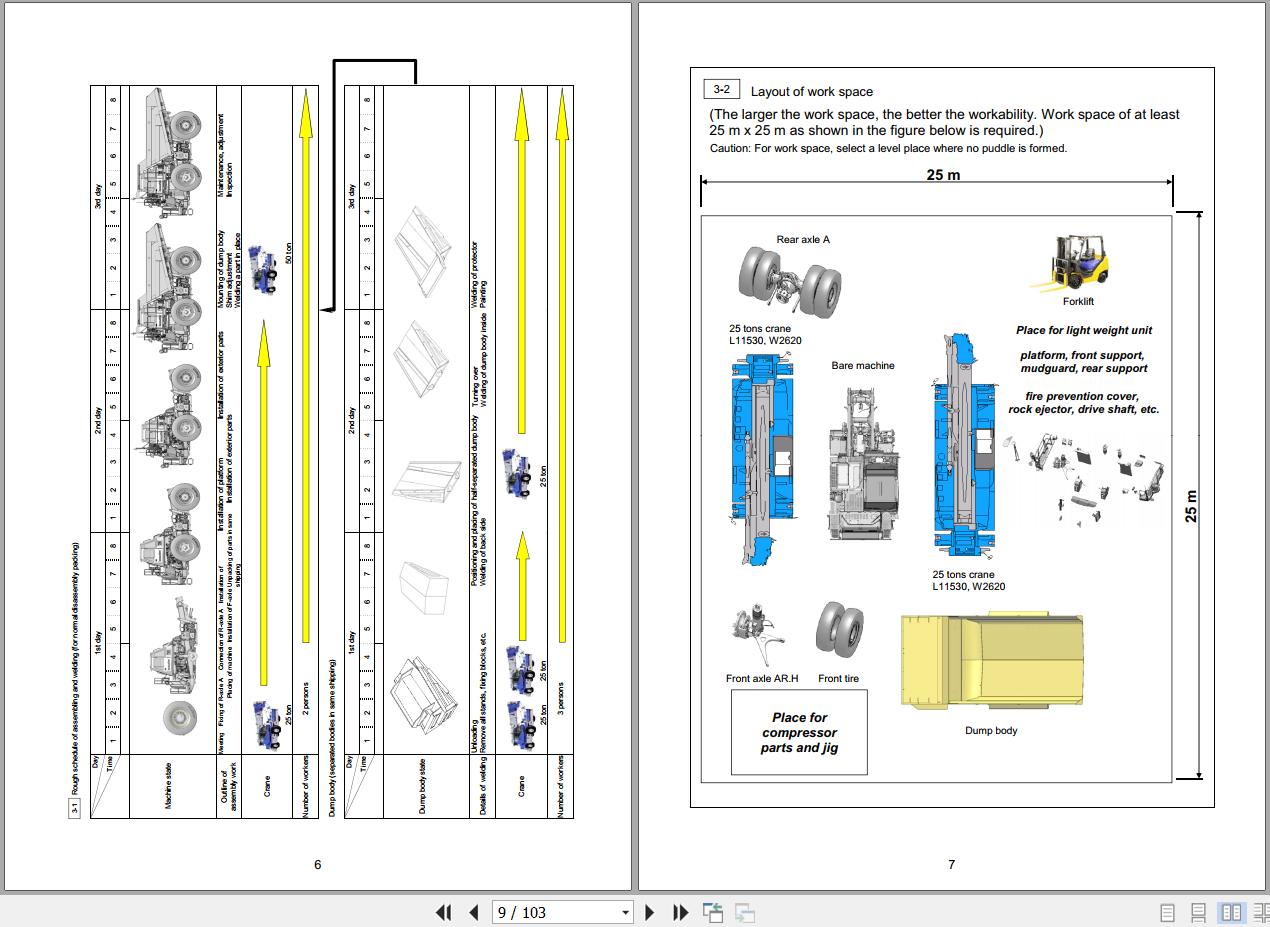
Task: Click the go to next view icon
Action: (x=744, y=912)
